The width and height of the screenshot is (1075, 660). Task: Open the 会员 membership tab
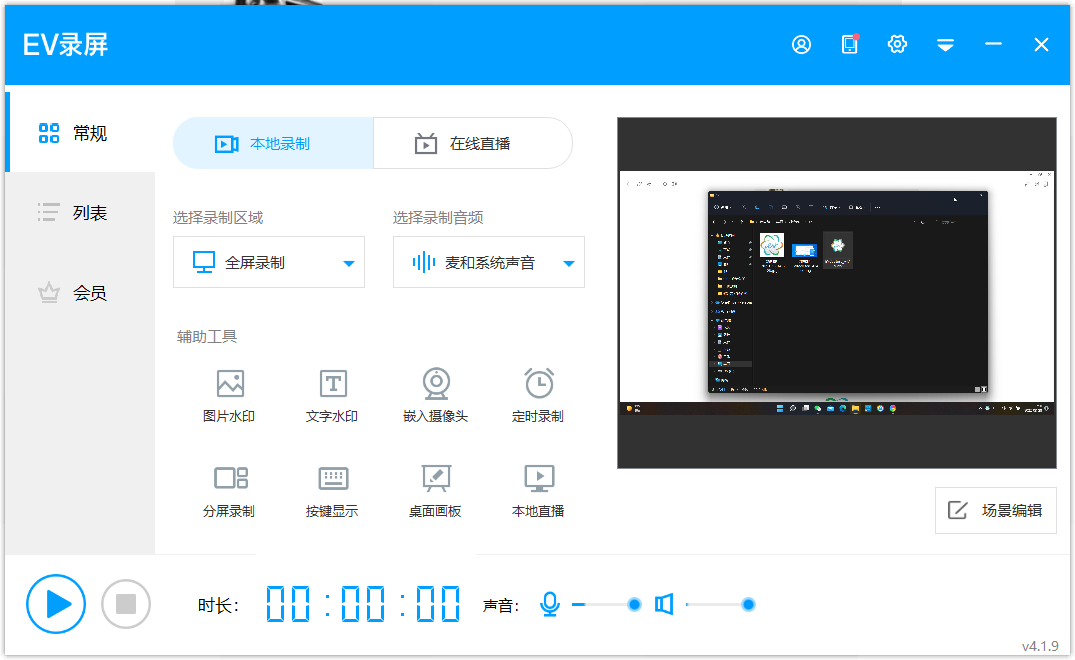tap(80, 293)
